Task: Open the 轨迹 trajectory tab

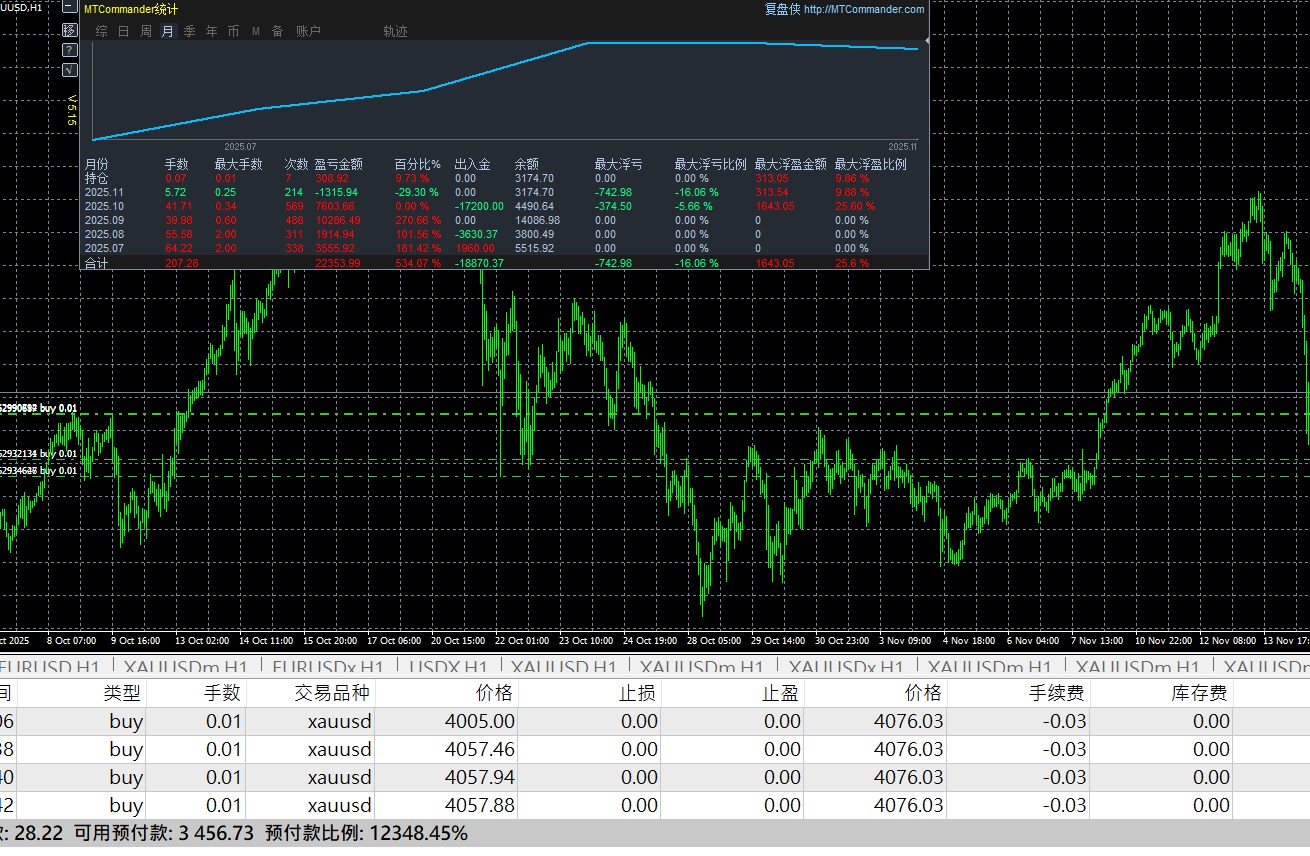Action: 395,31
